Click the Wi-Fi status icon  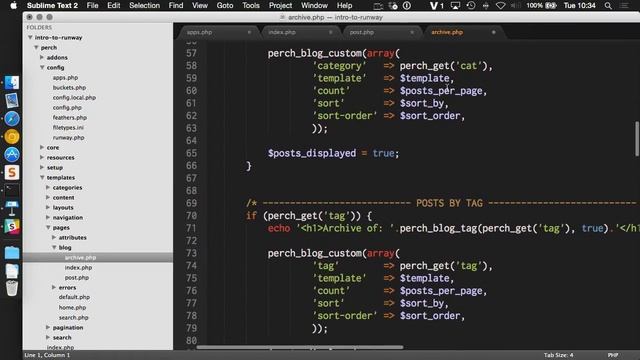500,5
